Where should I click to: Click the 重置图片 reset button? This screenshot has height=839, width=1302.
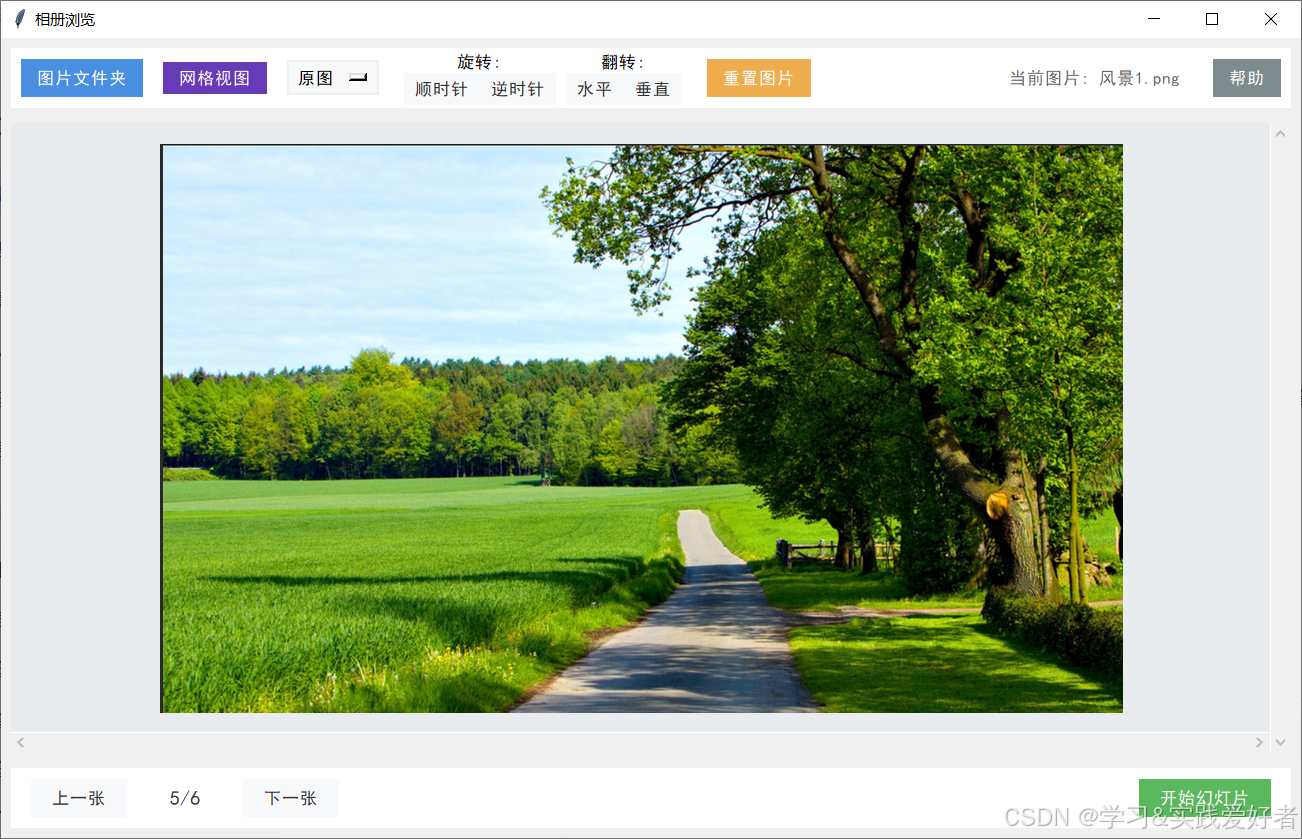(x=759, y=78)
